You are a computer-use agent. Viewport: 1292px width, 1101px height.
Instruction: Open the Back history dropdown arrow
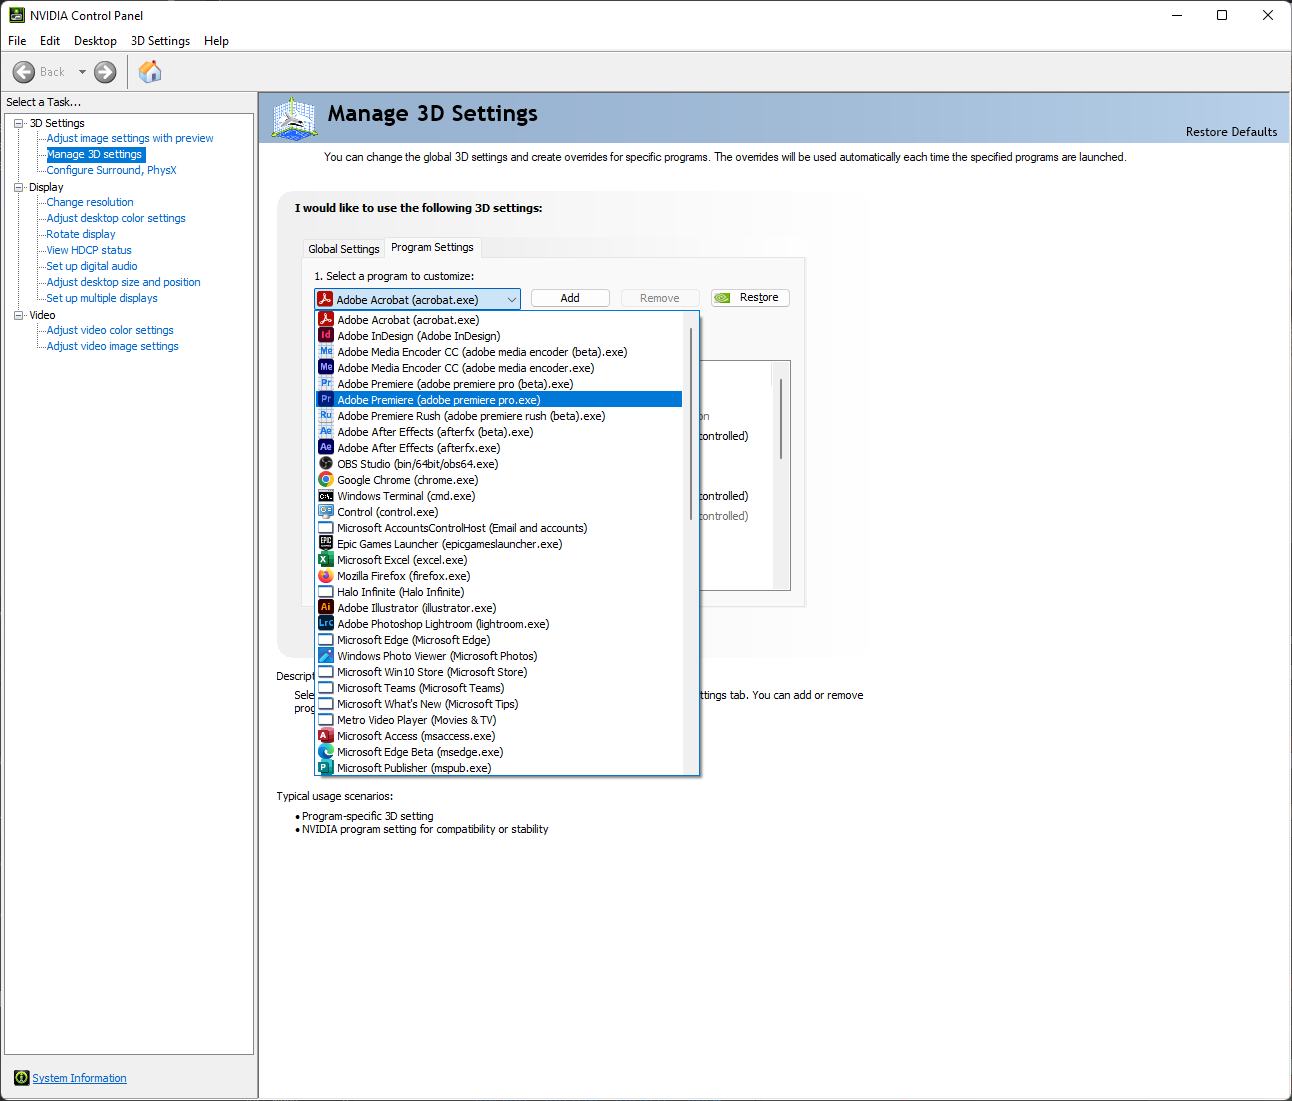[x=82, y=72]
